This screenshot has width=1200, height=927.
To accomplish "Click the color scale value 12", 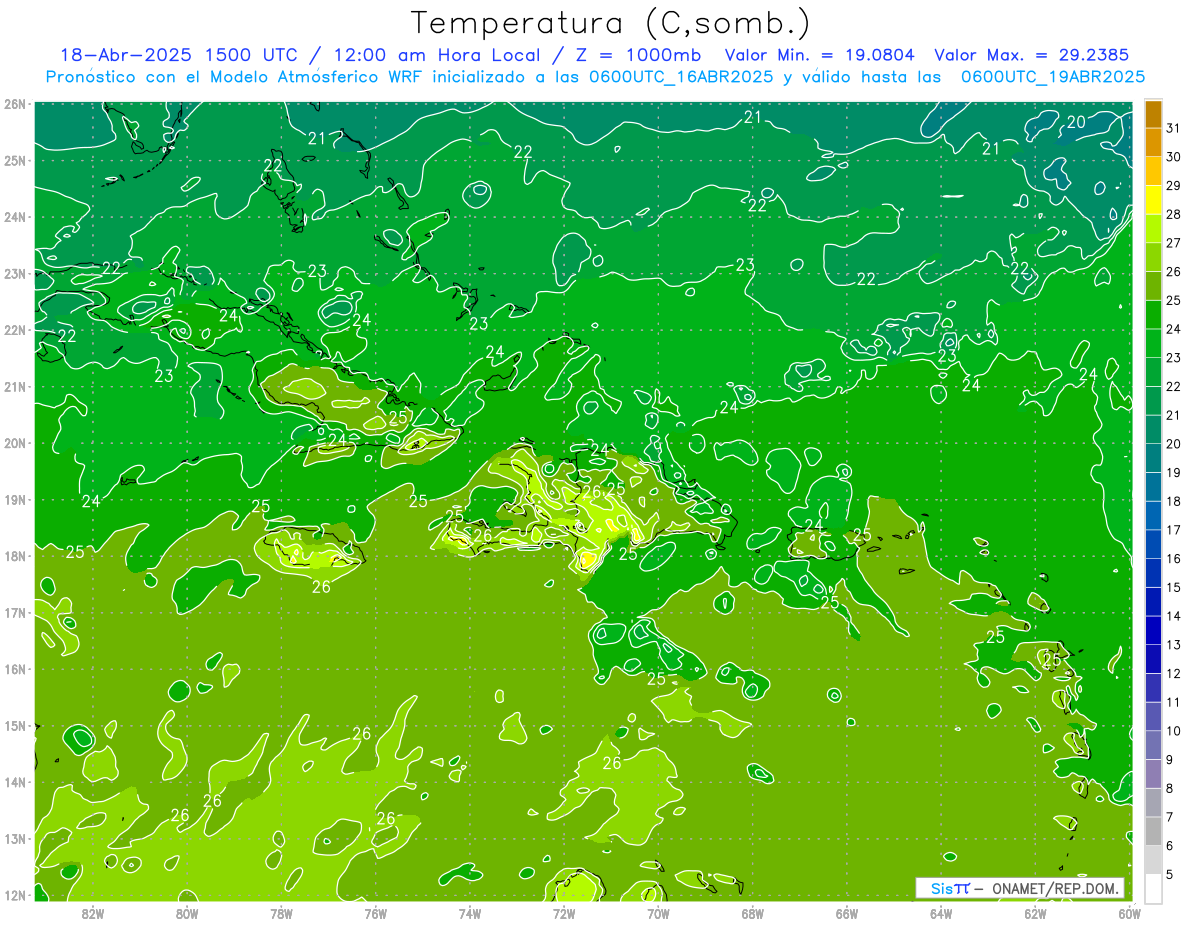I will pyautogui.click(x=1173, y=673).
